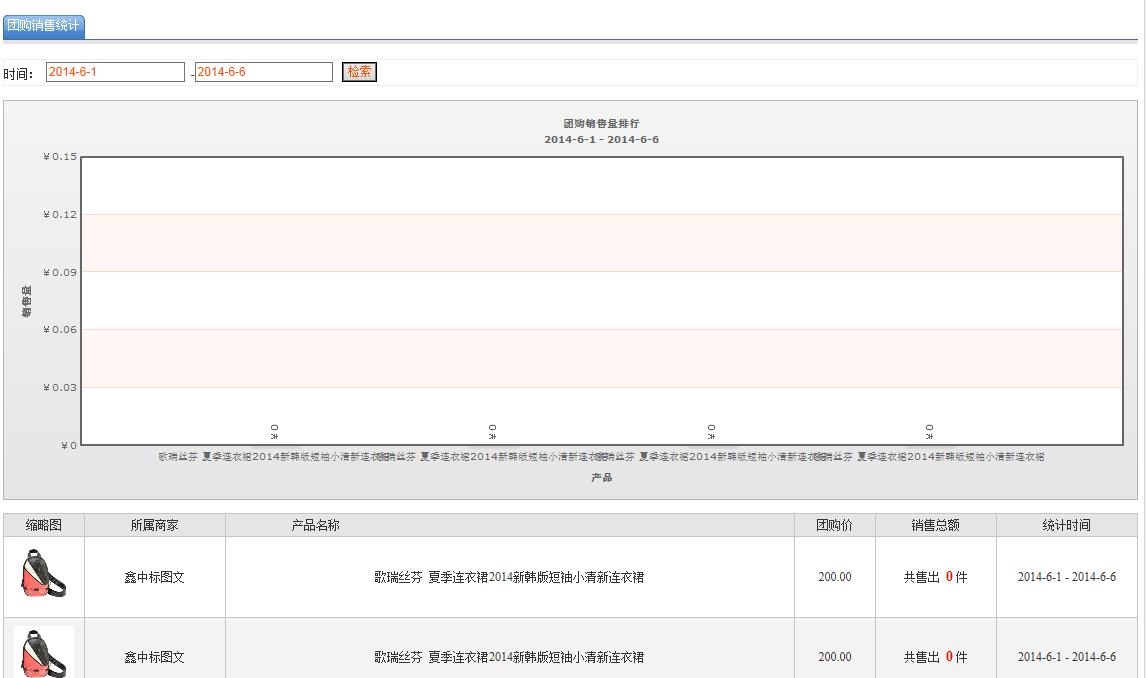The image size is (1148, 678).
Task: Select the 团购价 column header
Action: click(x=835, y=525)
